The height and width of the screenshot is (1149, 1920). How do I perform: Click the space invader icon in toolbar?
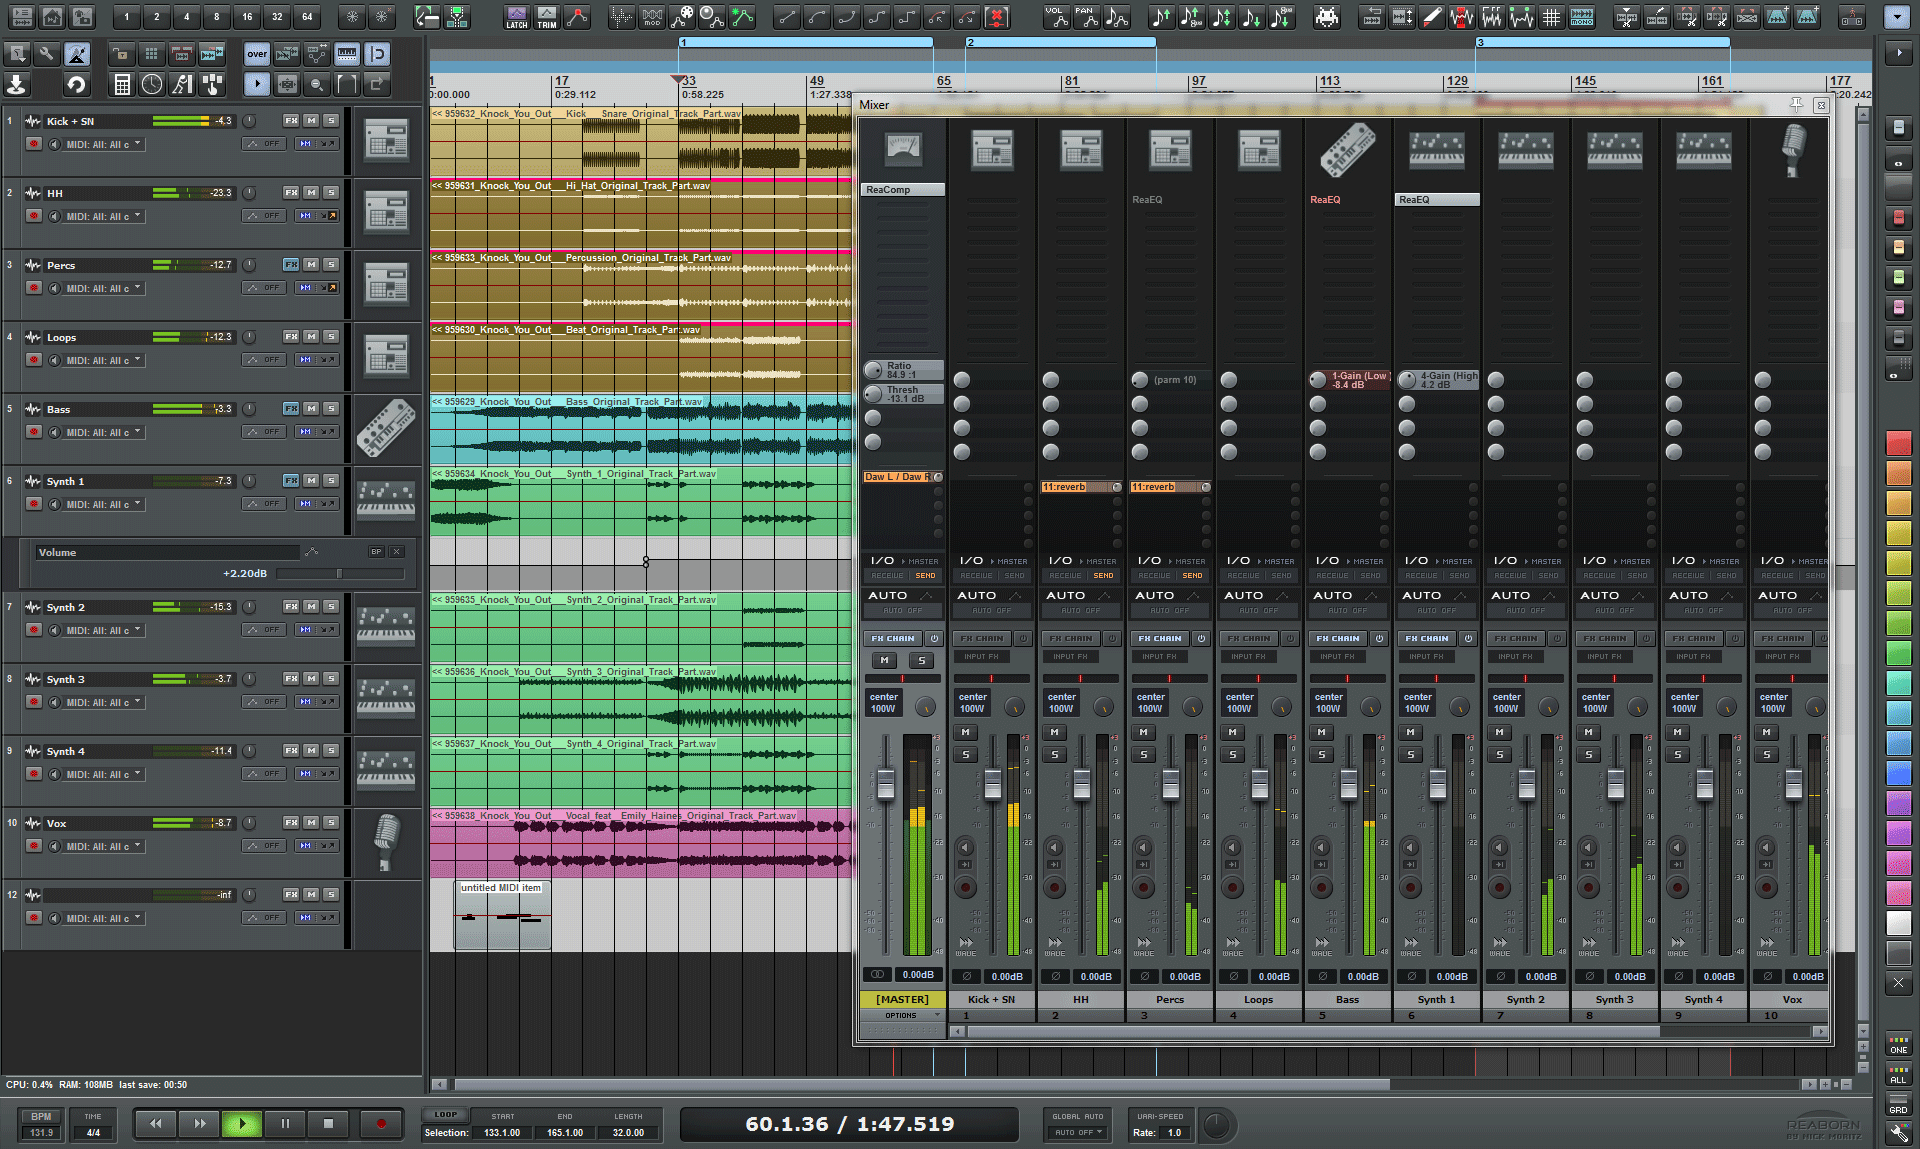coord(1326,16)
